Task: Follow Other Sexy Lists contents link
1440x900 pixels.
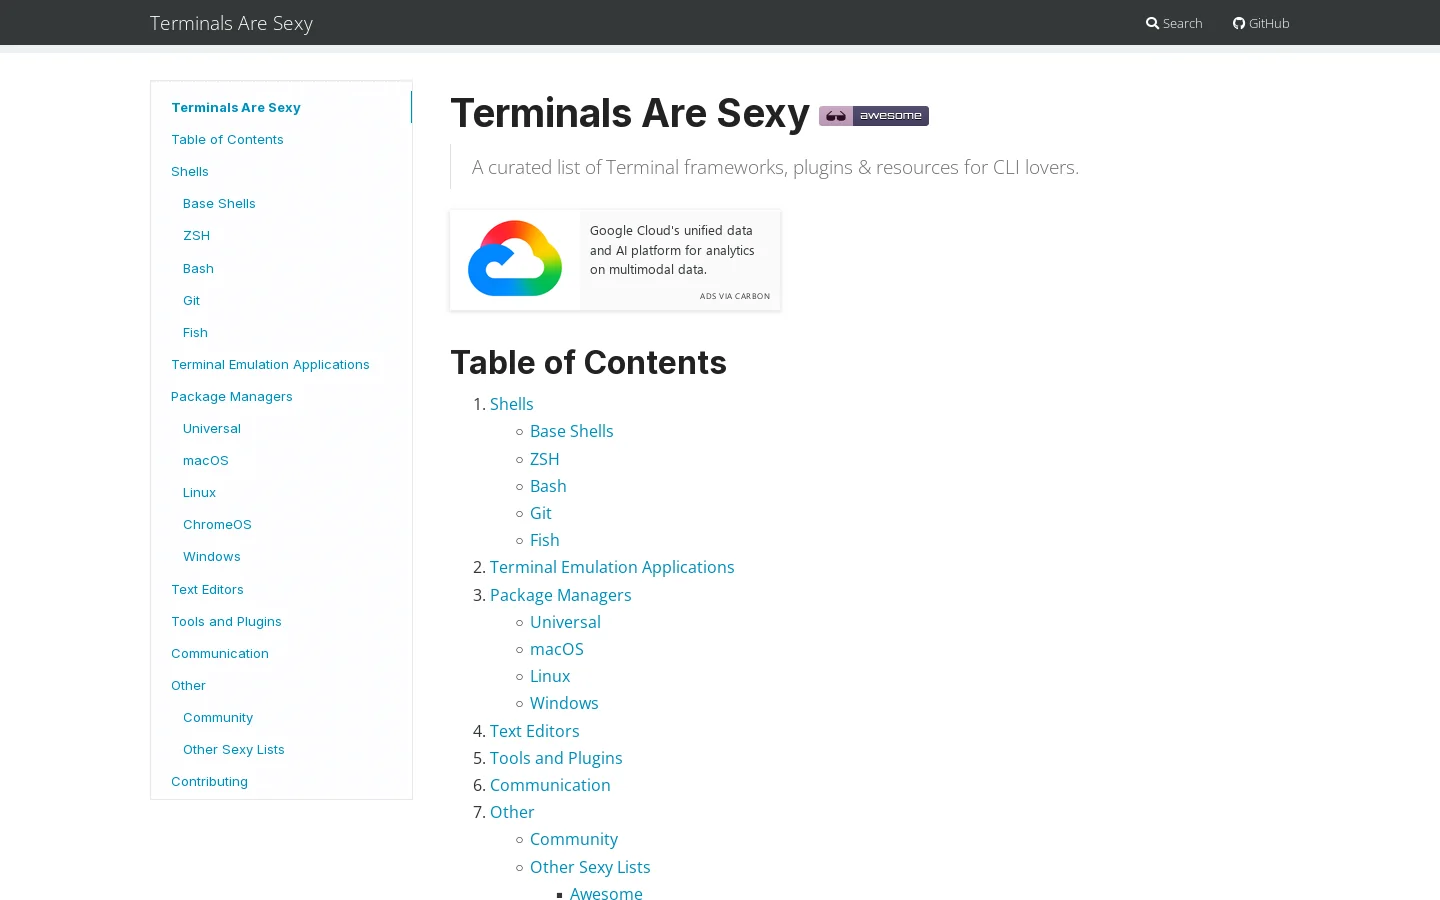Action: (x=590, y=867)
